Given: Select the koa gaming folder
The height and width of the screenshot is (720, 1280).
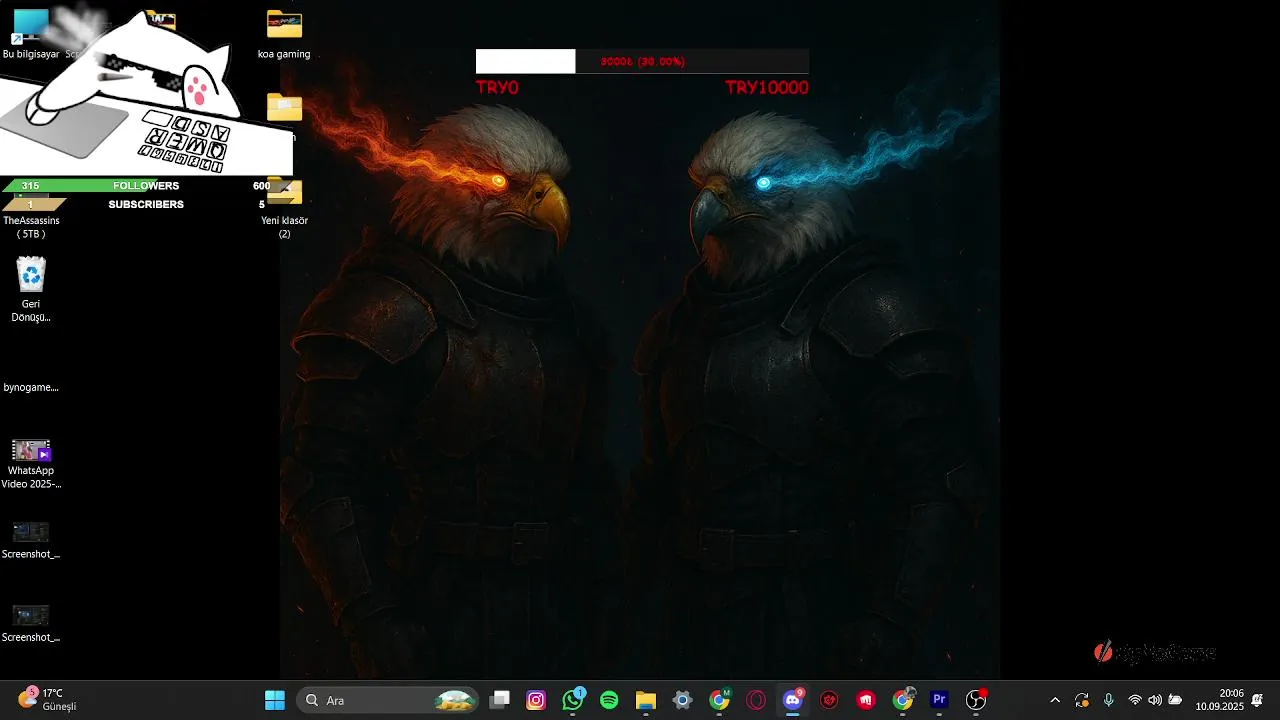Looking at the screenshot, I should pos(284,35).
